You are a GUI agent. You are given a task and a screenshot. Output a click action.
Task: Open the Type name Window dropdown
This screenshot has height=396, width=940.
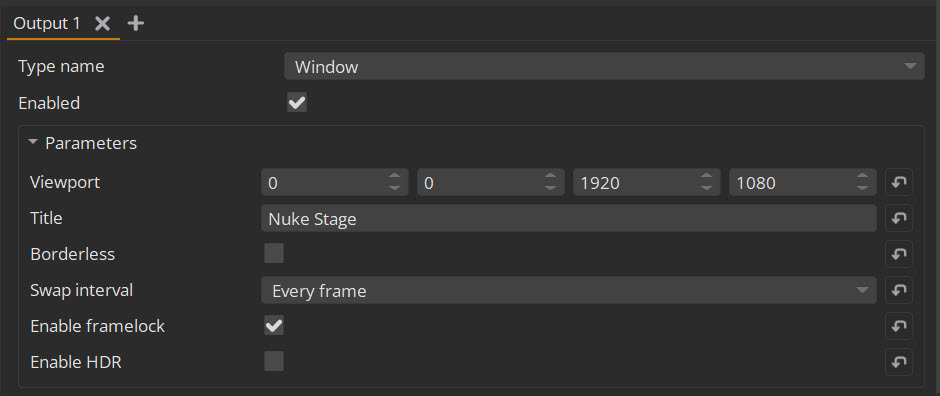[604, 66]
